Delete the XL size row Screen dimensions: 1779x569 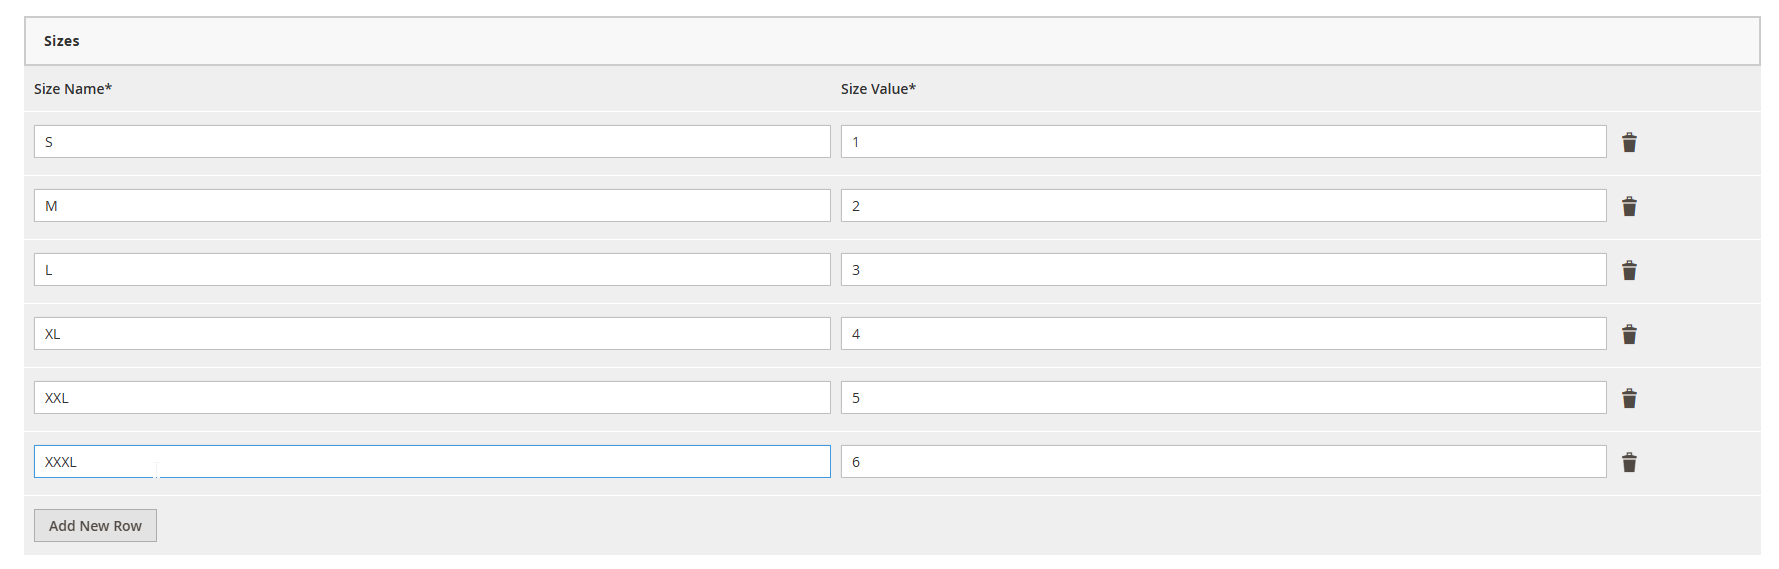[x=1629, y=334]
